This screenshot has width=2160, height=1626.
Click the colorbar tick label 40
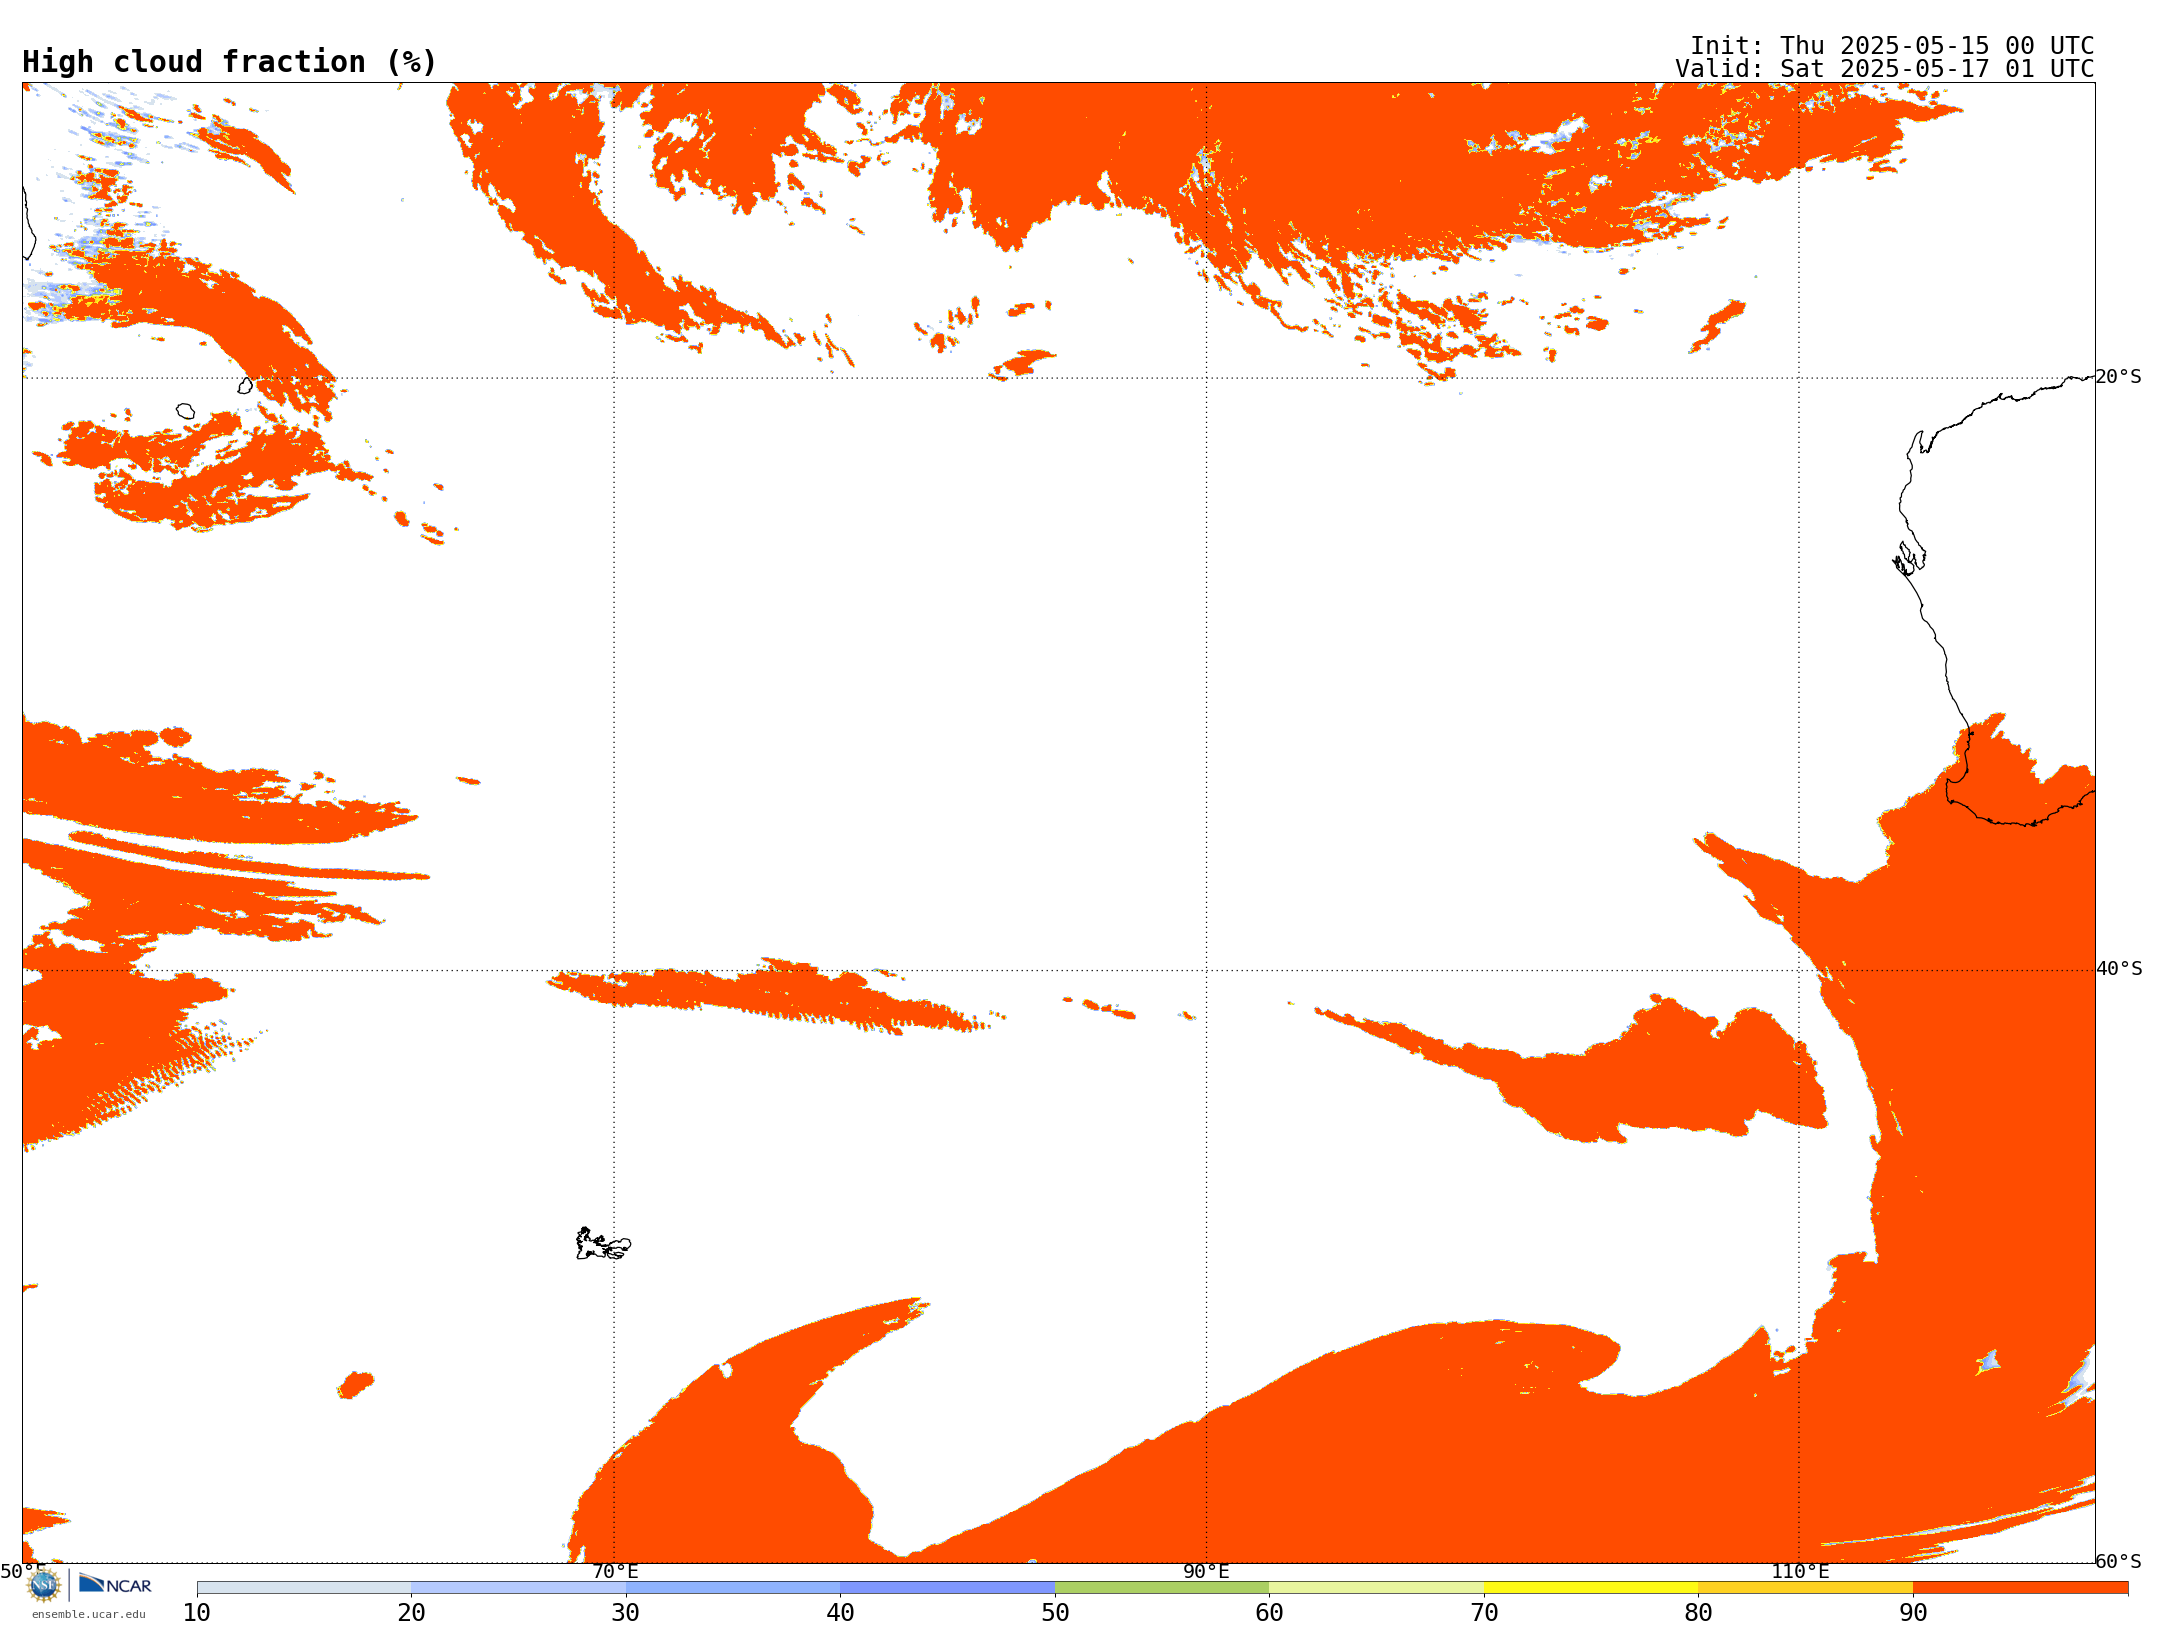[840, 1613]
